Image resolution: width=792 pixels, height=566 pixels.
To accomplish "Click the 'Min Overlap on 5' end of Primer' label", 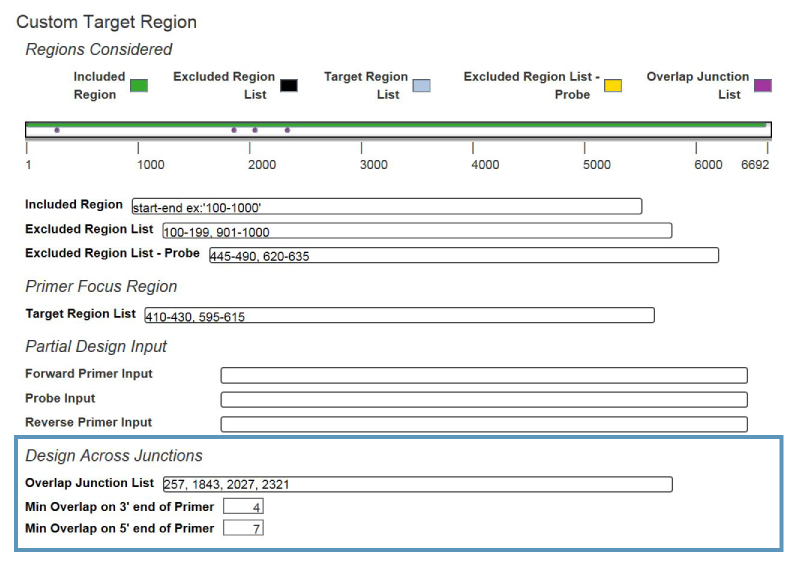I will tap(120, 529).
